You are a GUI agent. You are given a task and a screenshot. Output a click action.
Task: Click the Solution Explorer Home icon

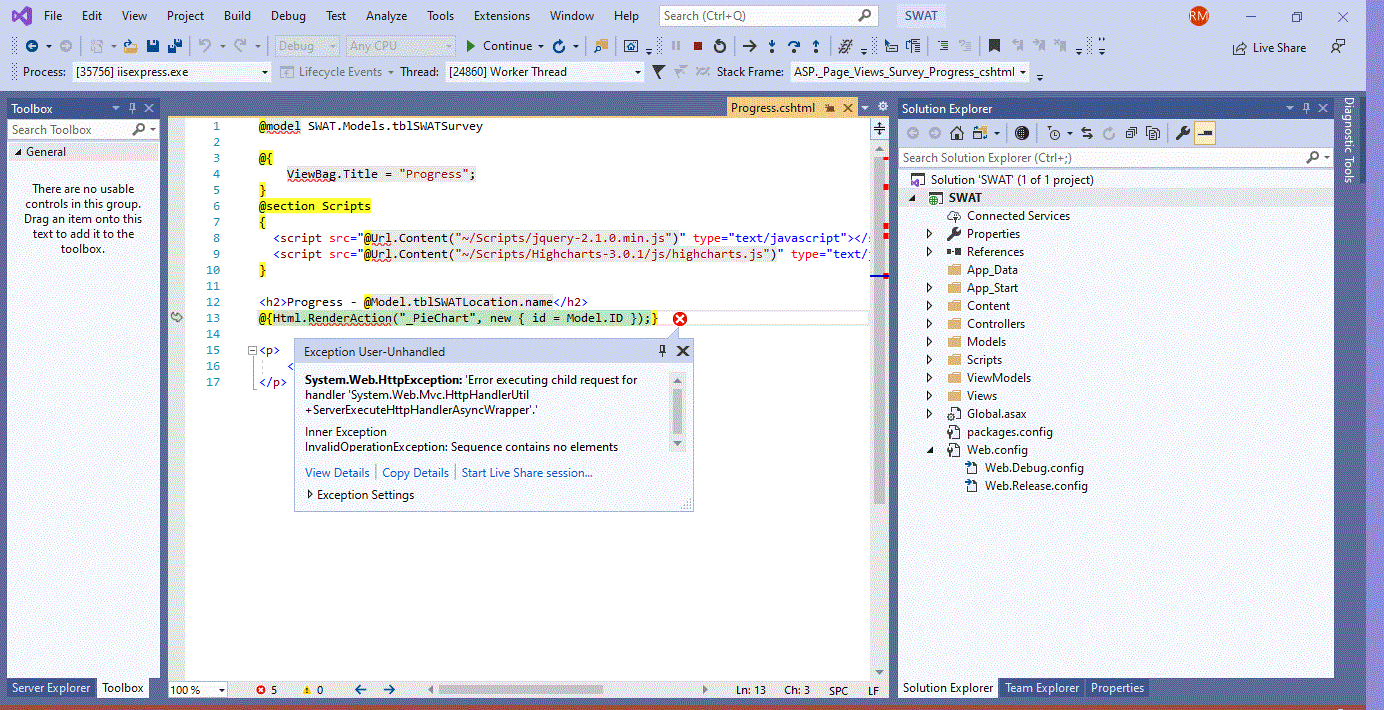957,133
